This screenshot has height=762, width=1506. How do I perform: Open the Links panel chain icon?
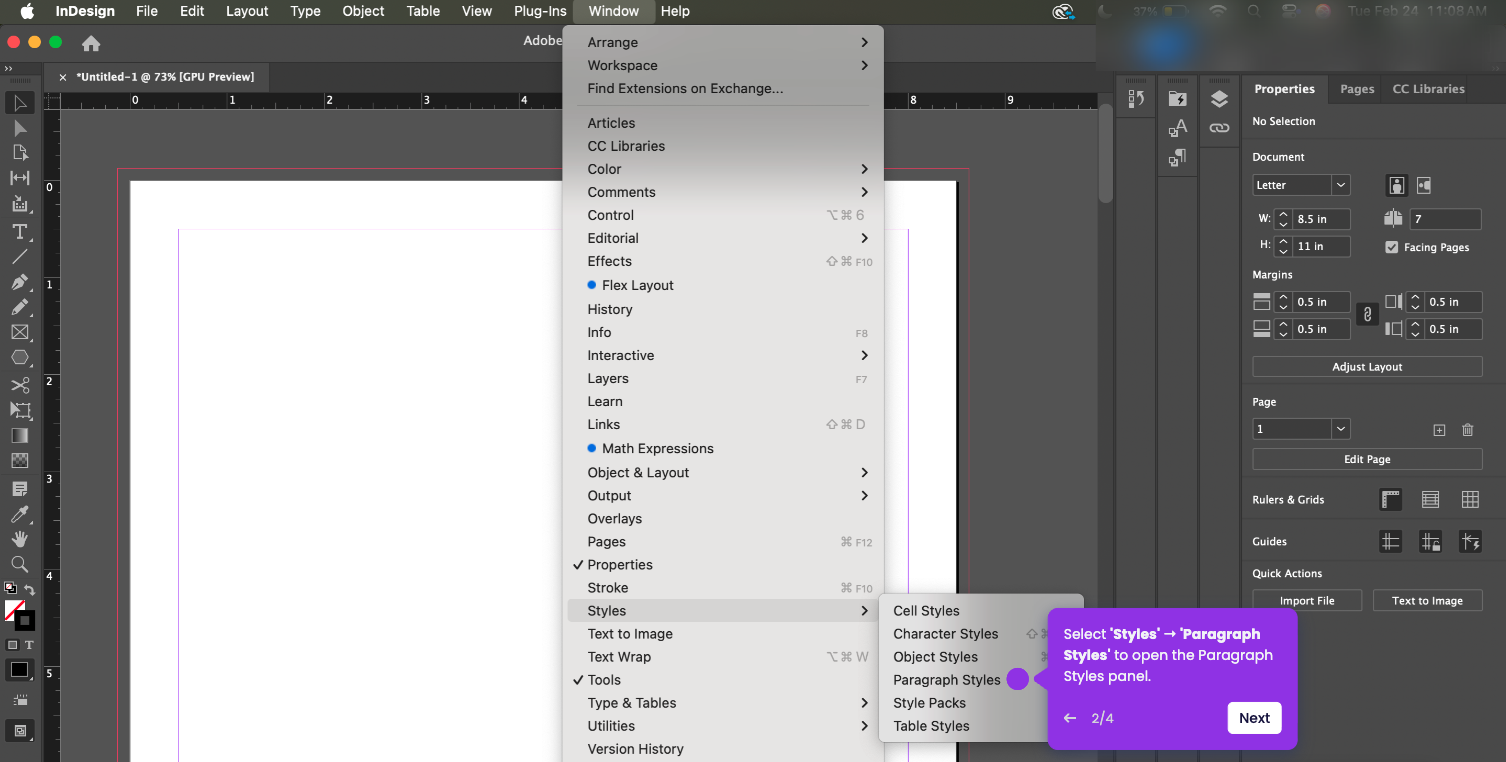pos(1219,128)
